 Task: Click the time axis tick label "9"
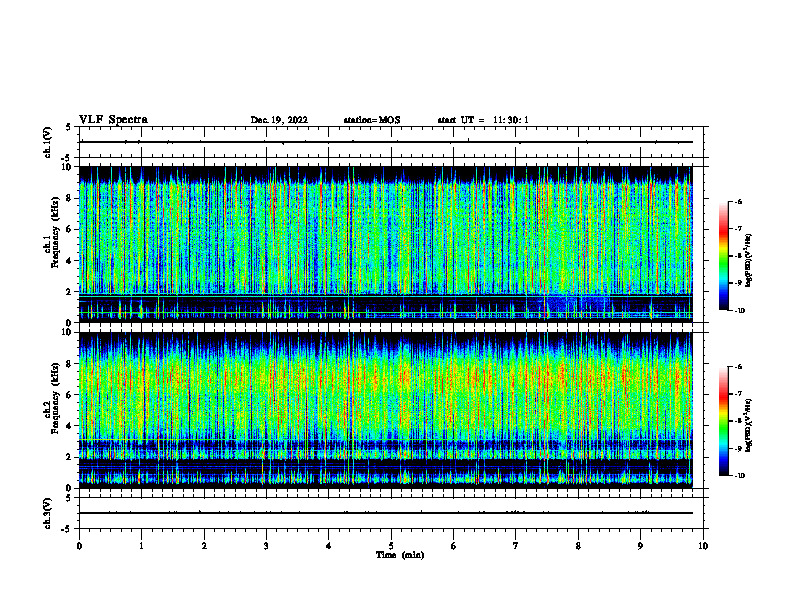tap(640, 546)
